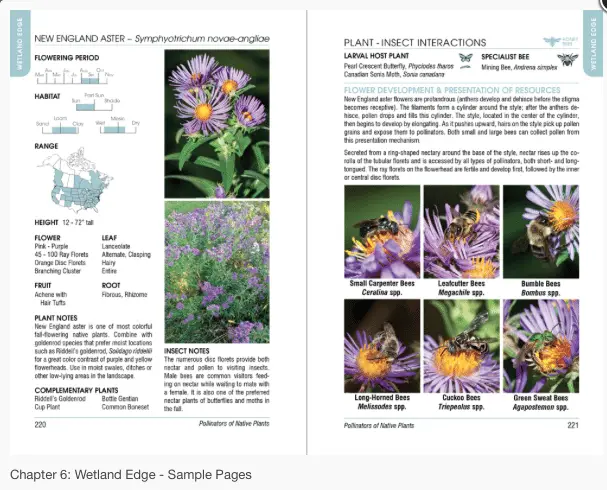Viewport: 607px width, 490px height.
Task: Click the Specialist Bee label
Action: [x=505, y=57]
